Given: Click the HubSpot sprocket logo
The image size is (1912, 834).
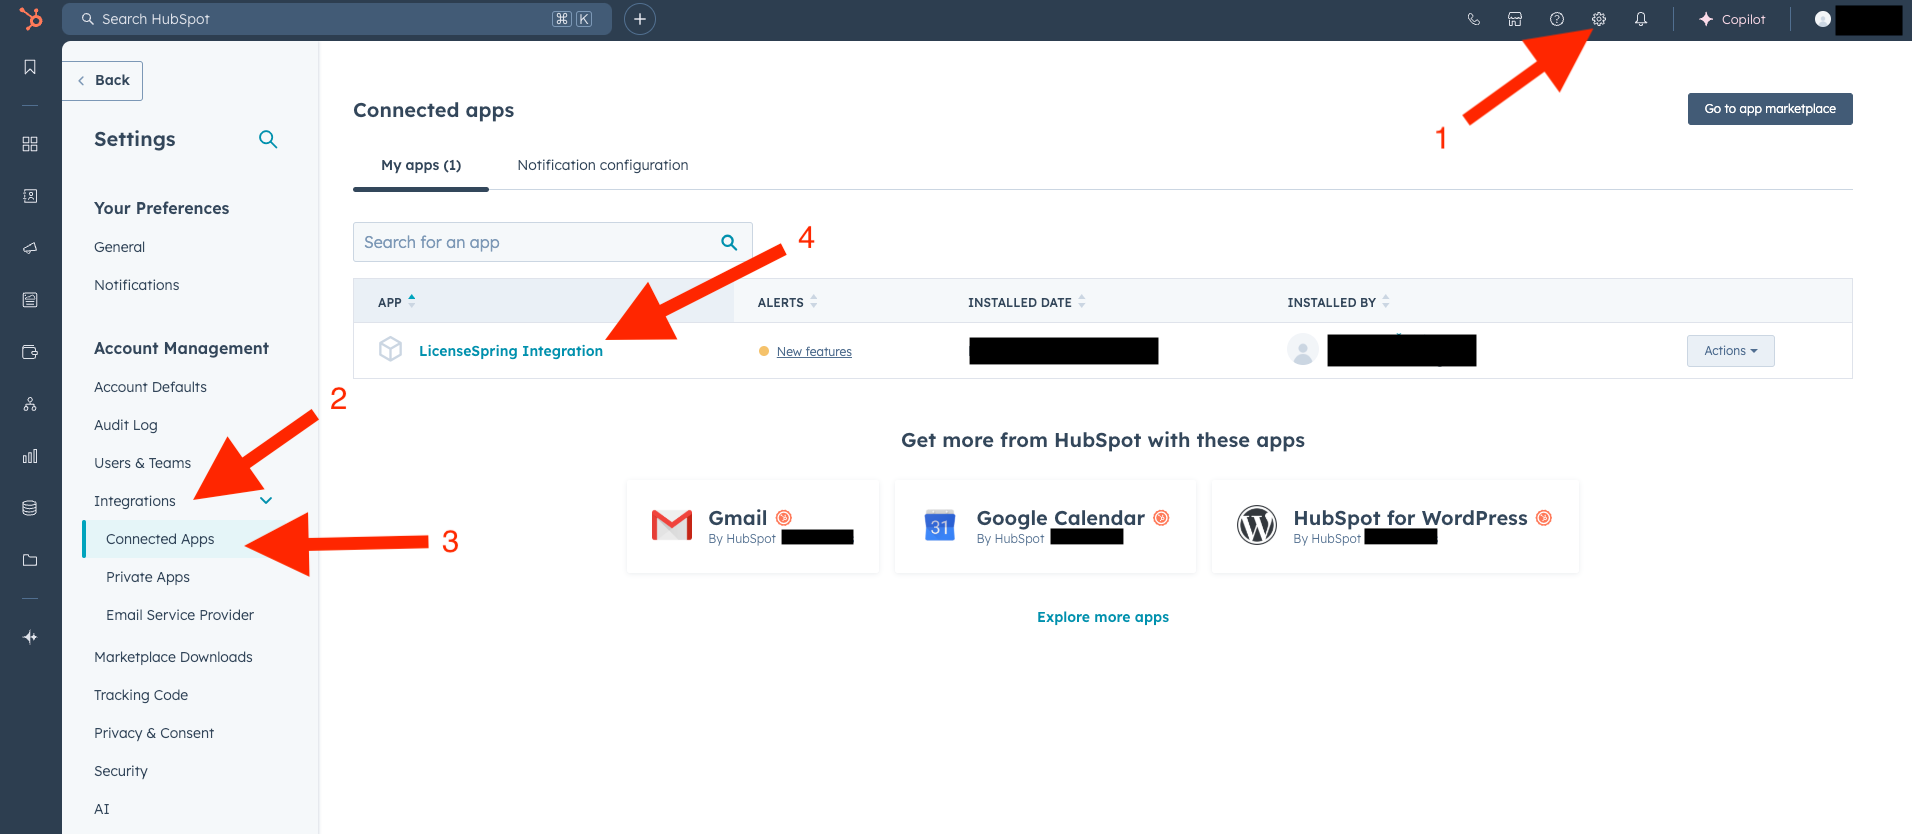Looking at the screenshot, I should (x=31, y=19).
